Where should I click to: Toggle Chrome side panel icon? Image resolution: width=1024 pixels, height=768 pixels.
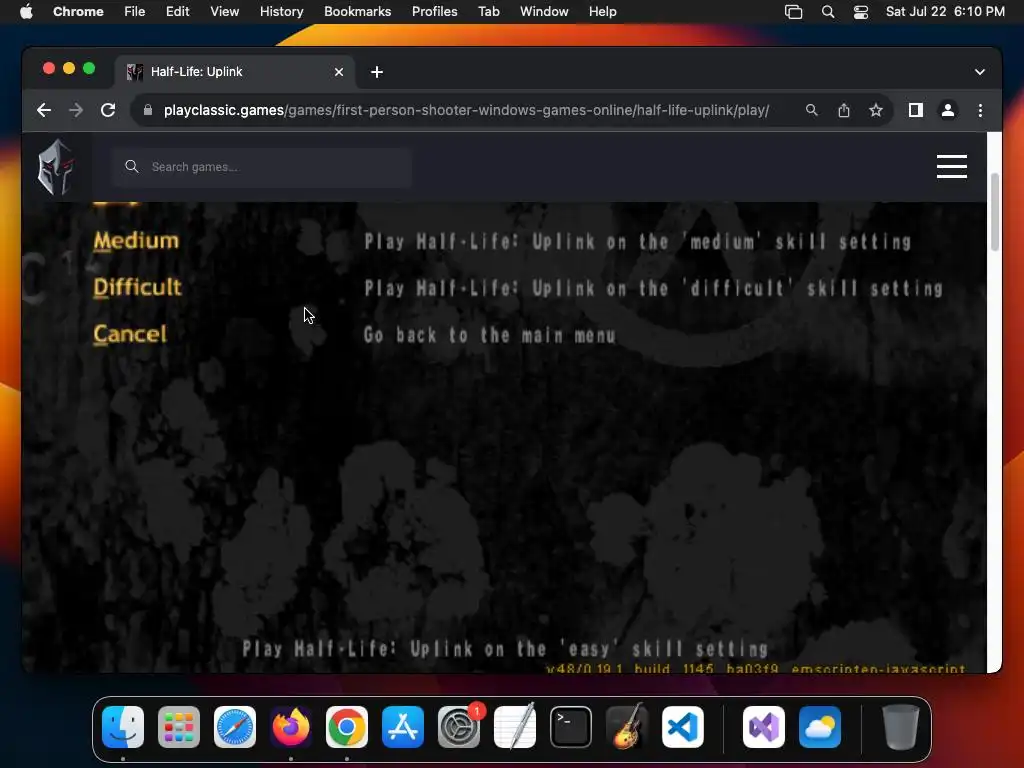(x=916, y=110)
